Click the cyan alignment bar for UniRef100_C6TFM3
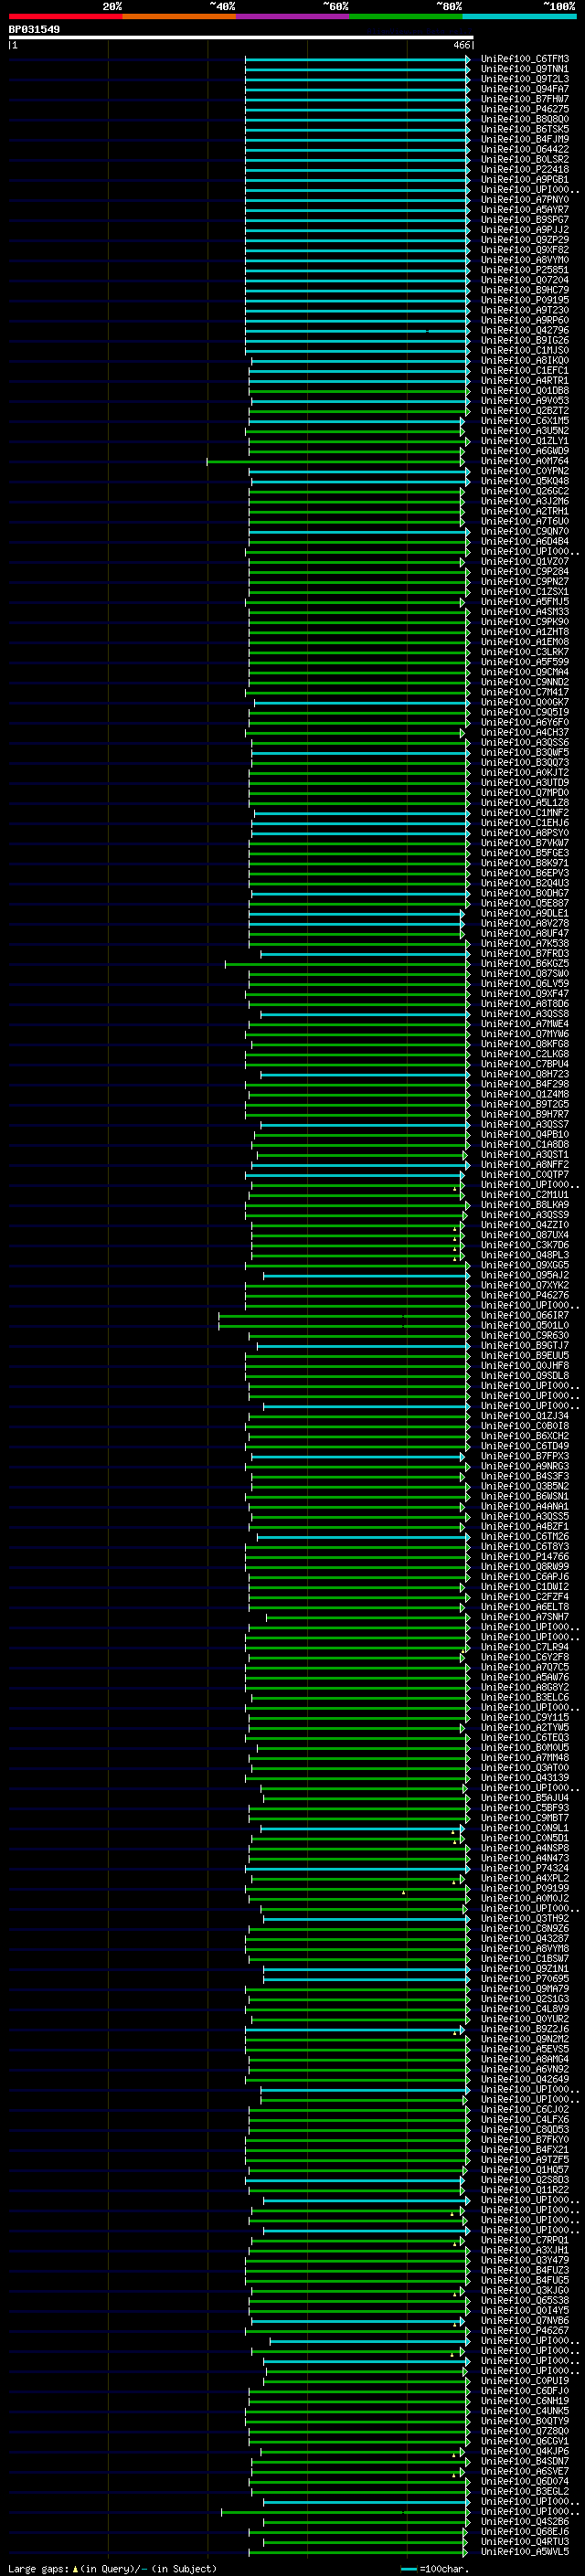This screenshot has height=2576, width=585. 357,59
